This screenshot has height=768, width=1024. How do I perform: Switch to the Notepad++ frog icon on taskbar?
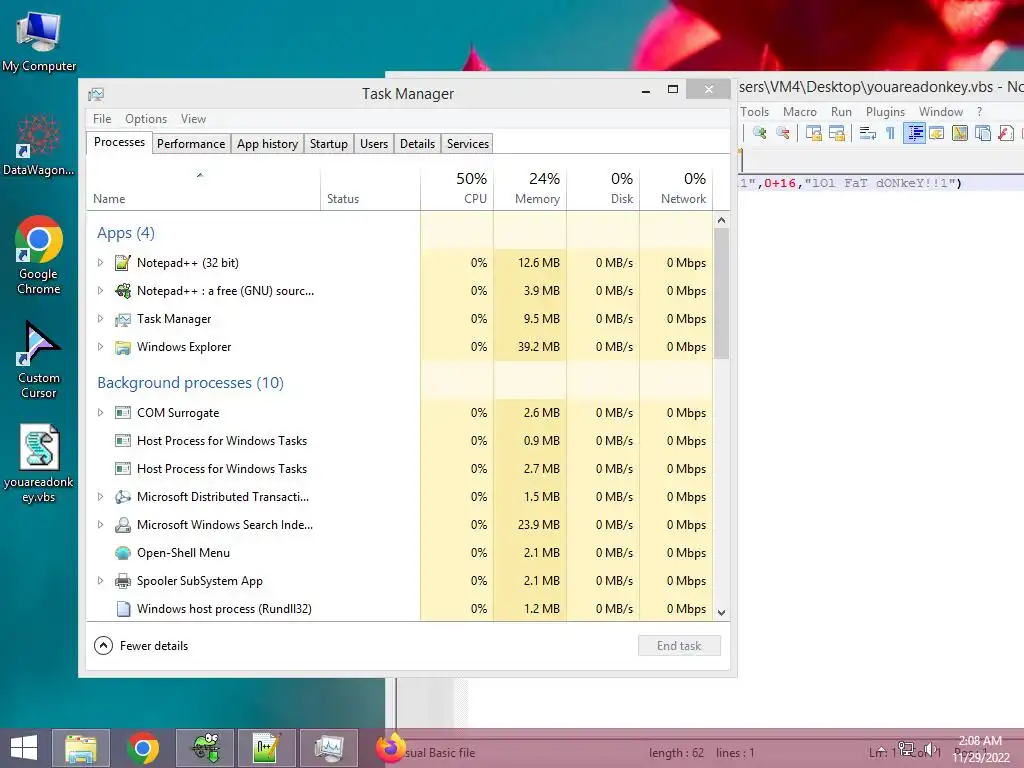click(204, 748)
